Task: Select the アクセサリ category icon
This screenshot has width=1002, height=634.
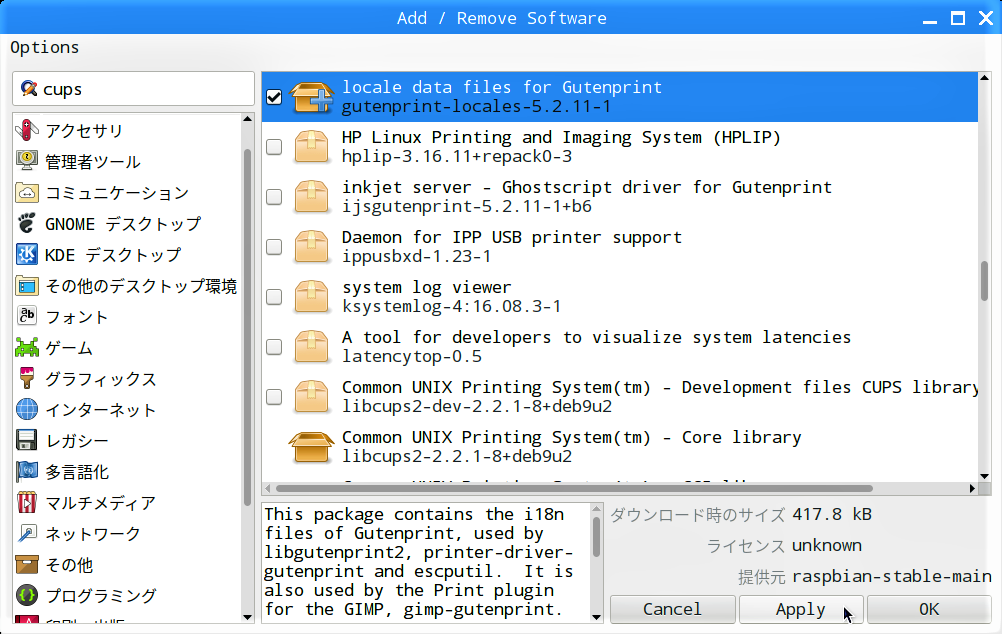Action: click(x=27, y=130)
